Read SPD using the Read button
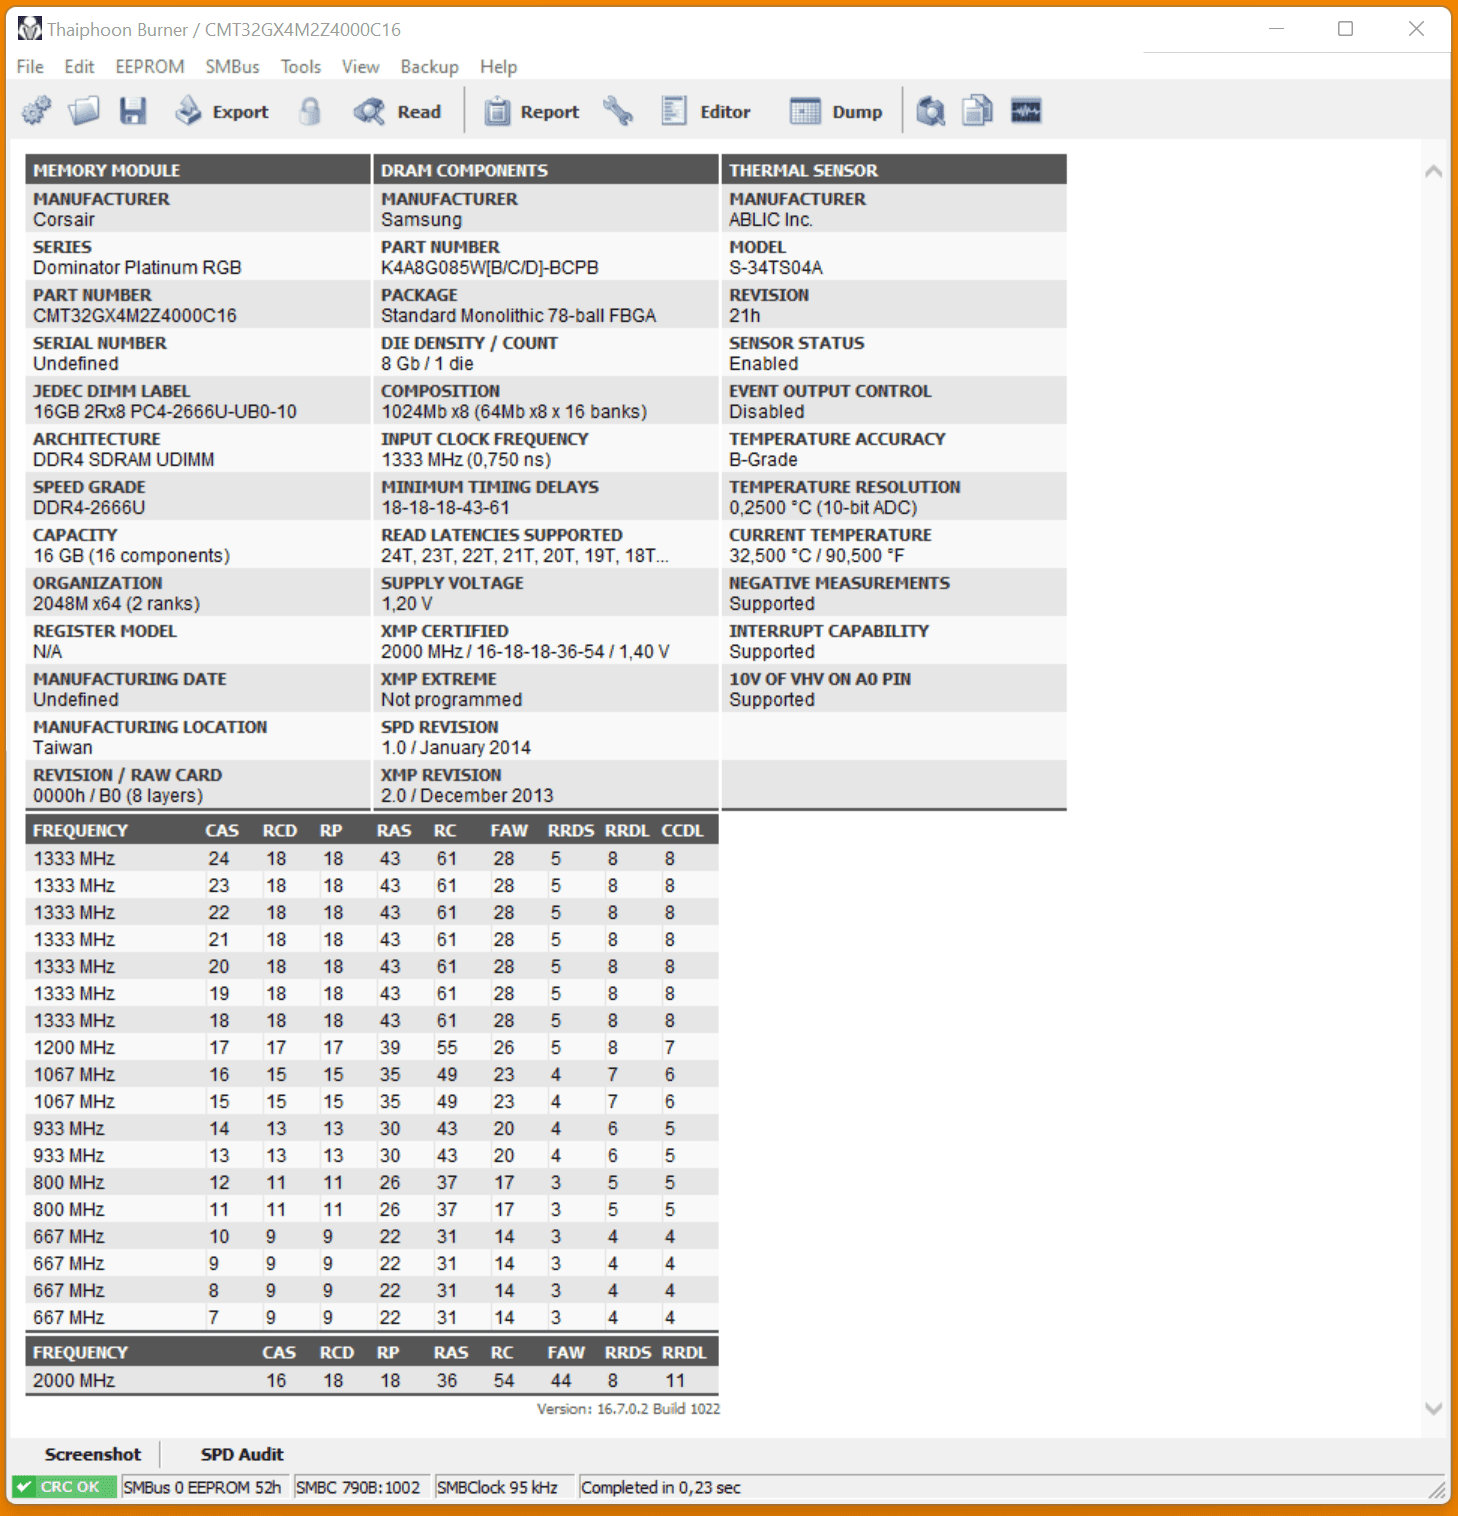The width and height of the screenshot is (1458, 1516). (x=397, y=111)
